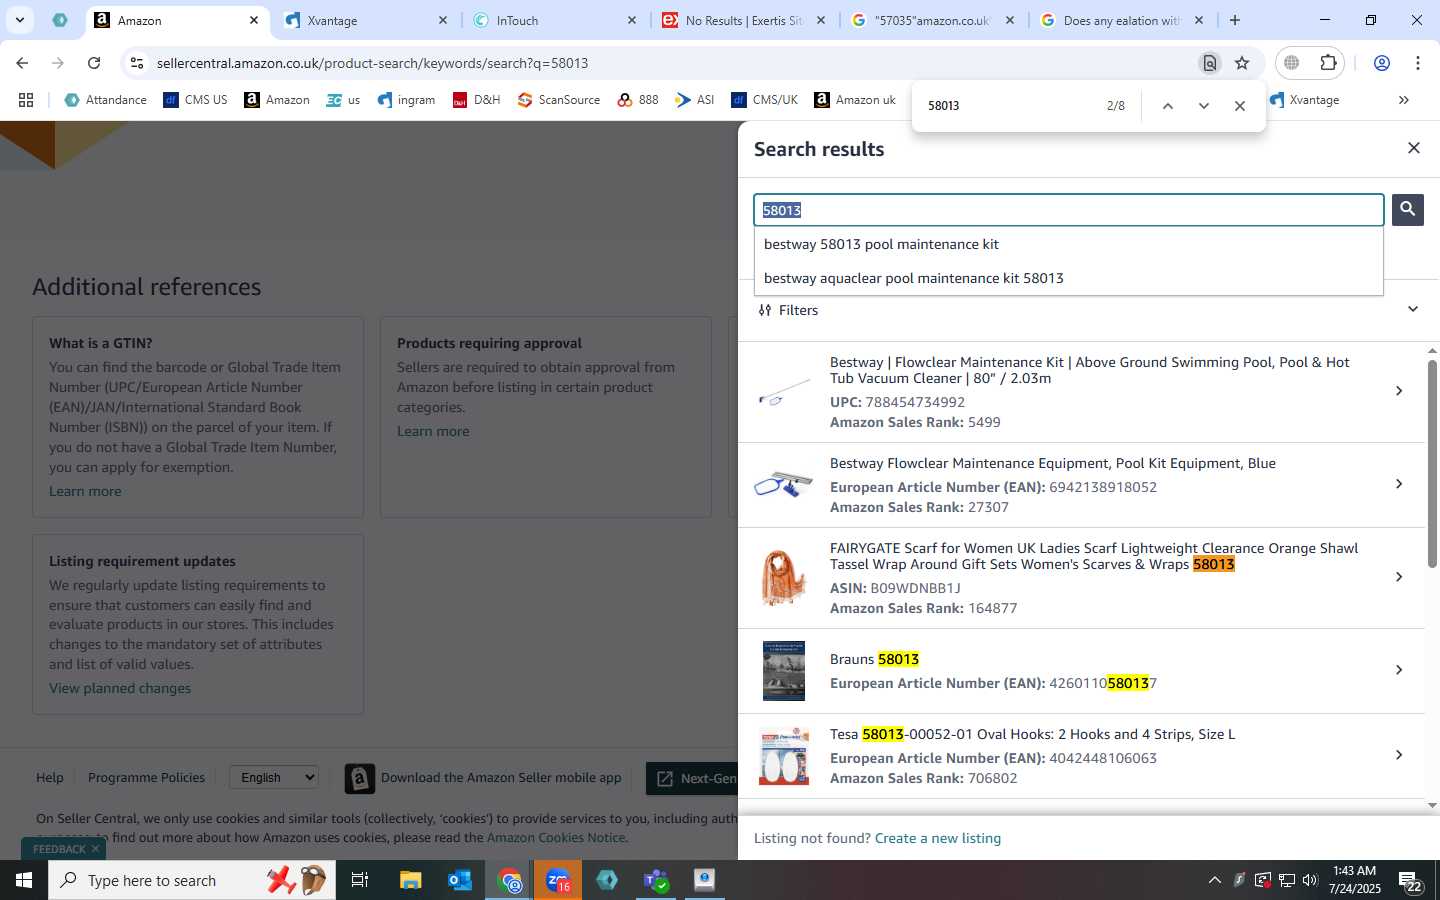
Task: Open the D&H bookmark
Action: pos(476,100)
